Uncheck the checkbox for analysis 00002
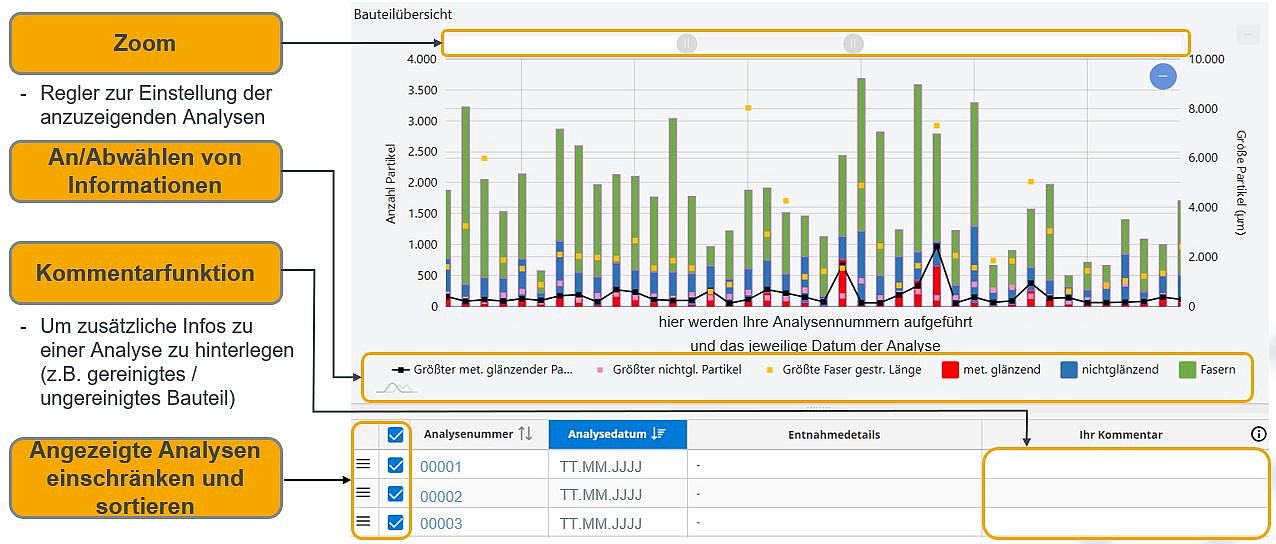Image resolution: width=1276 pixels, height=544 pixels. (x=395, y=494)
